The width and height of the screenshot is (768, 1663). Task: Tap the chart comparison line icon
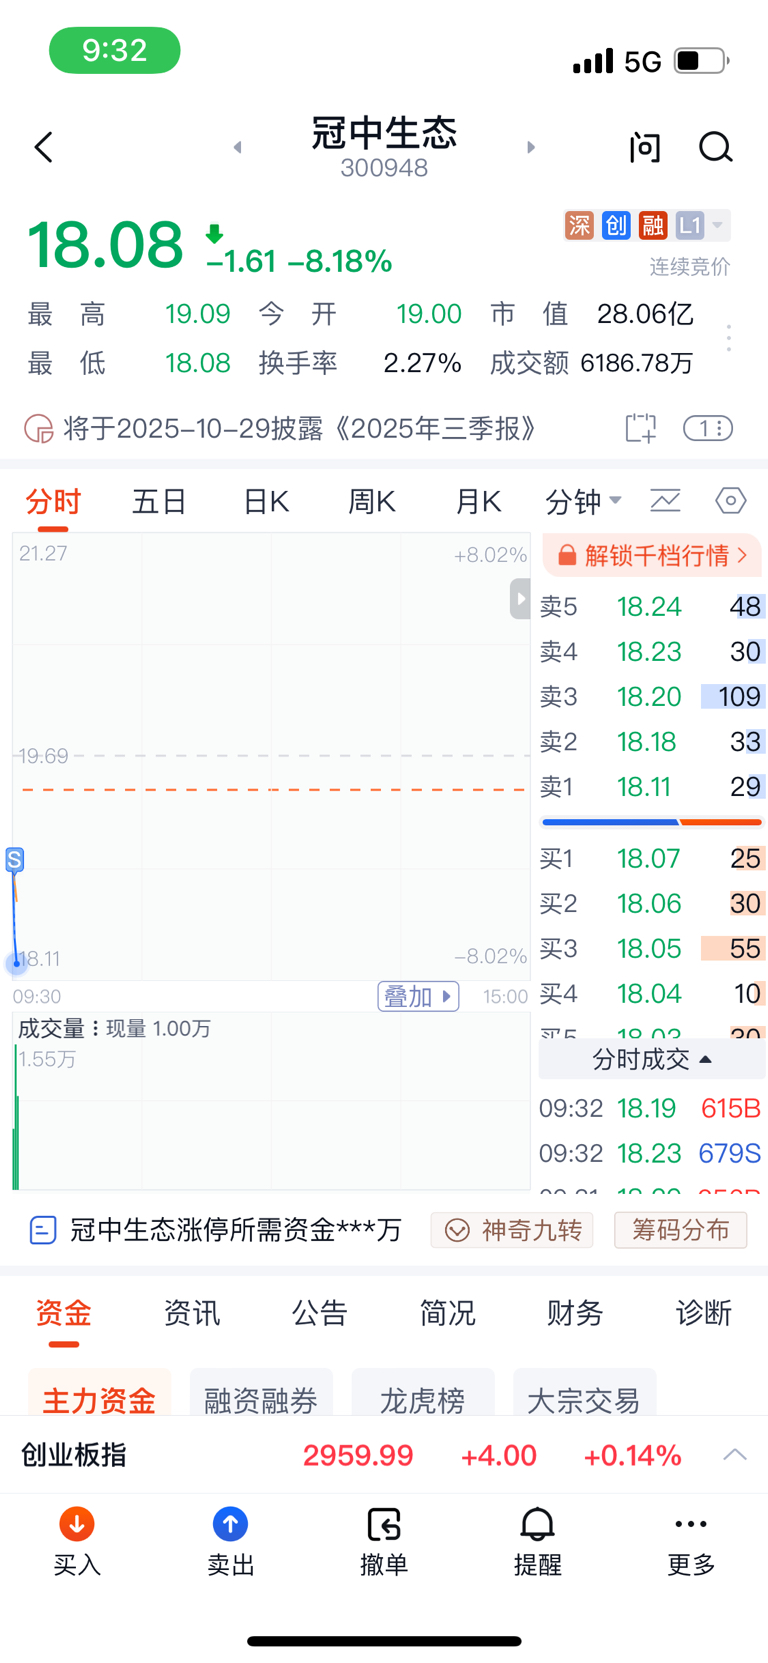[665, 500]
